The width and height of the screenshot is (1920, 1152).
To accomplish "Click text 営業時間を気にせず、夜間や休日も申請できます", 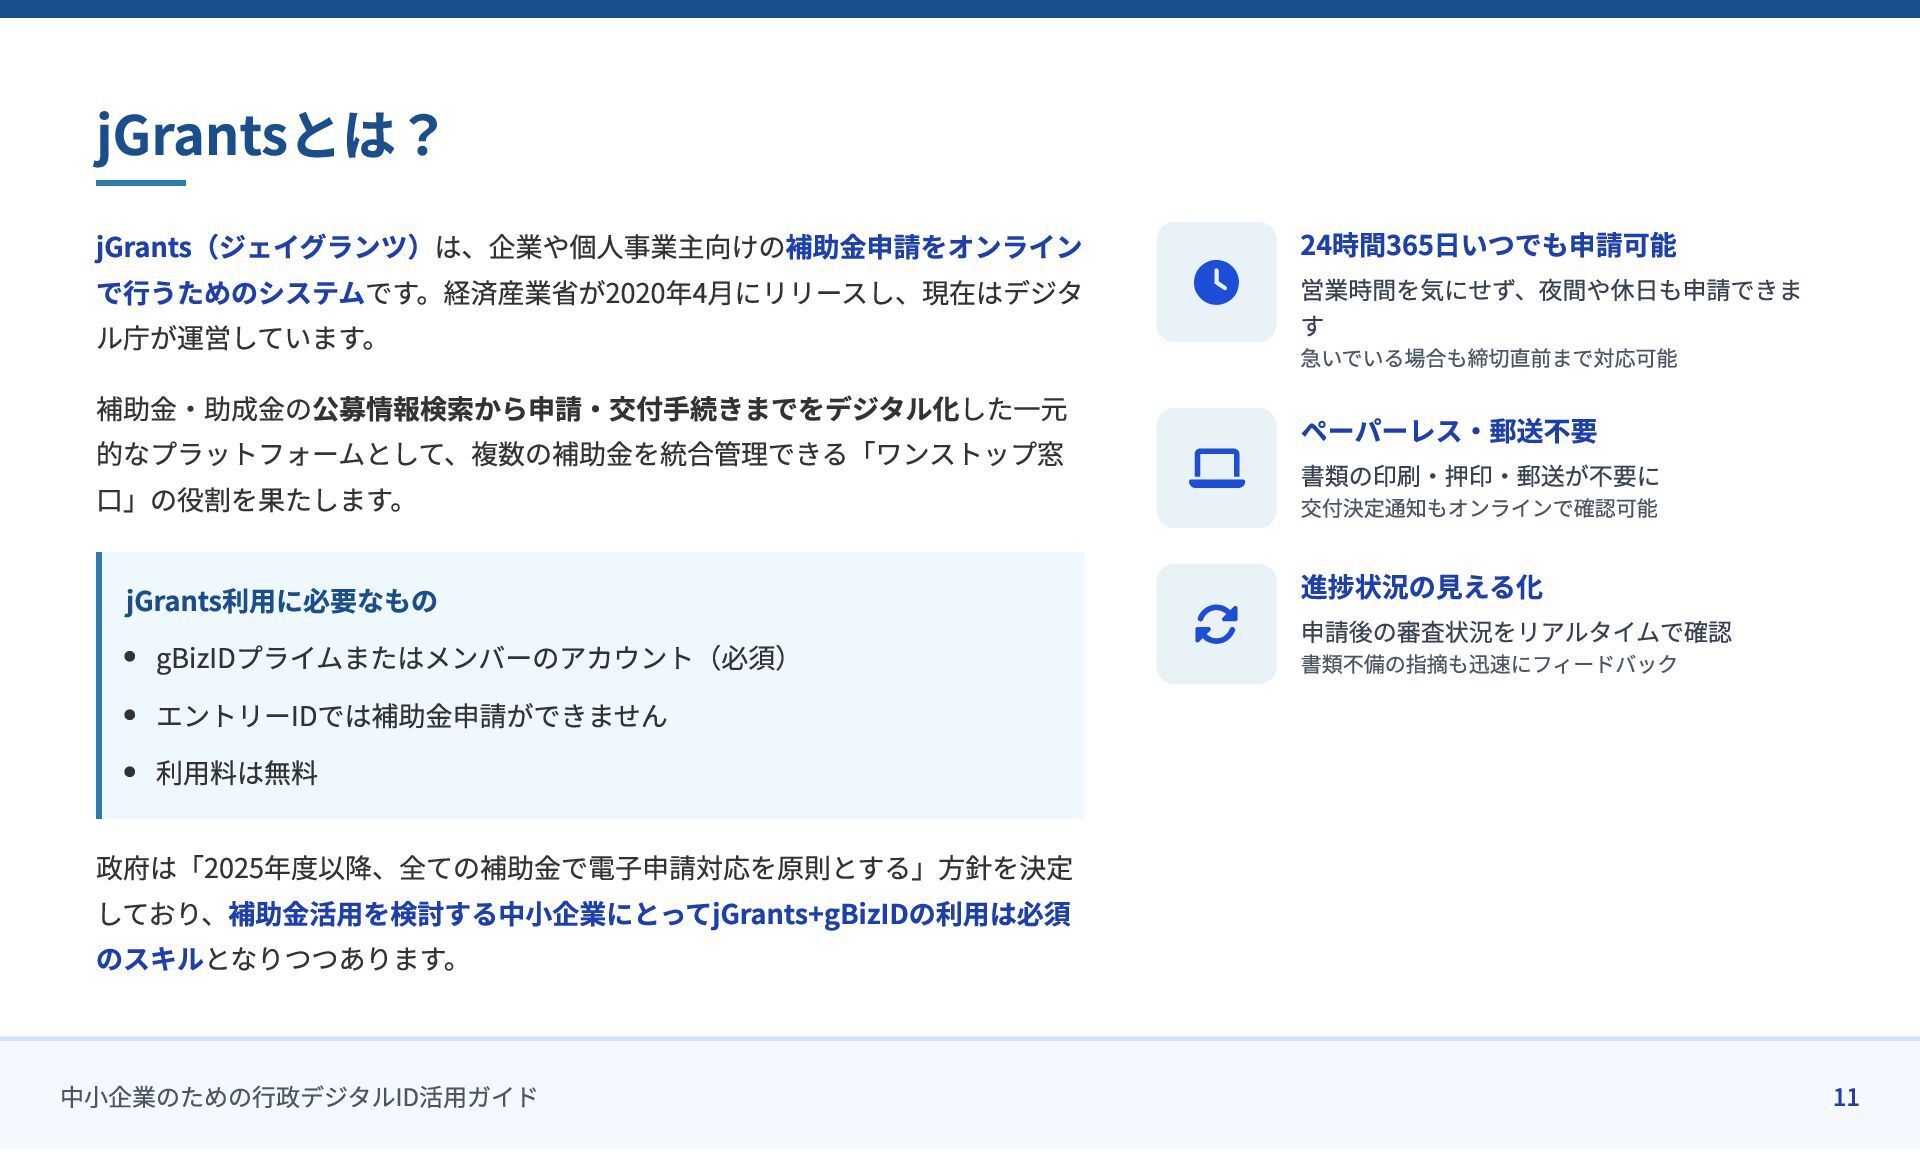I will pyautogui.click(x=1551, y=307).
